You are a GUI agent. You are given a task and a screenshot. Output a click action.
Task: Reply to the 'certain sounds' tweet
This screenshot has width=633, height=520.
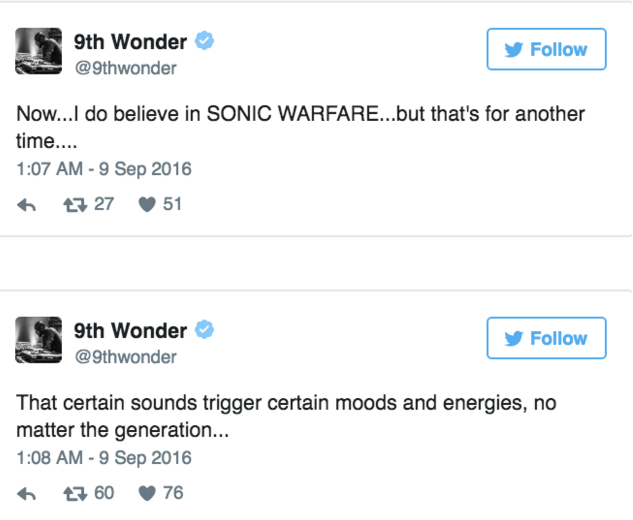pos(28,493)
